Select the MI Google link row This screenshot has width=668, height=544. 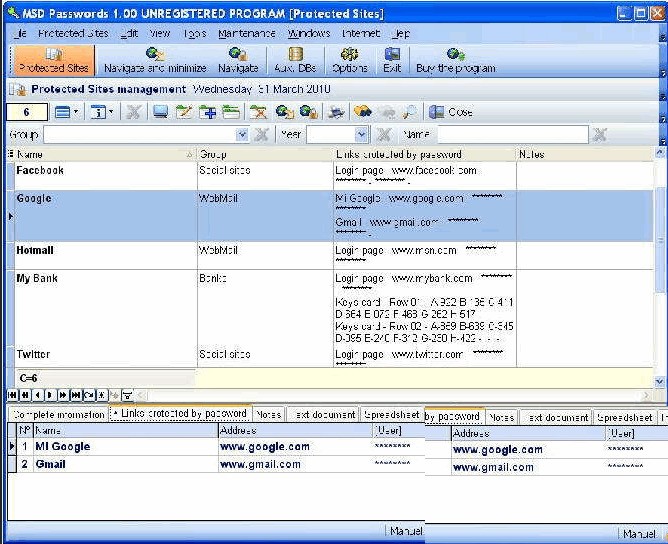pos(216,447)
